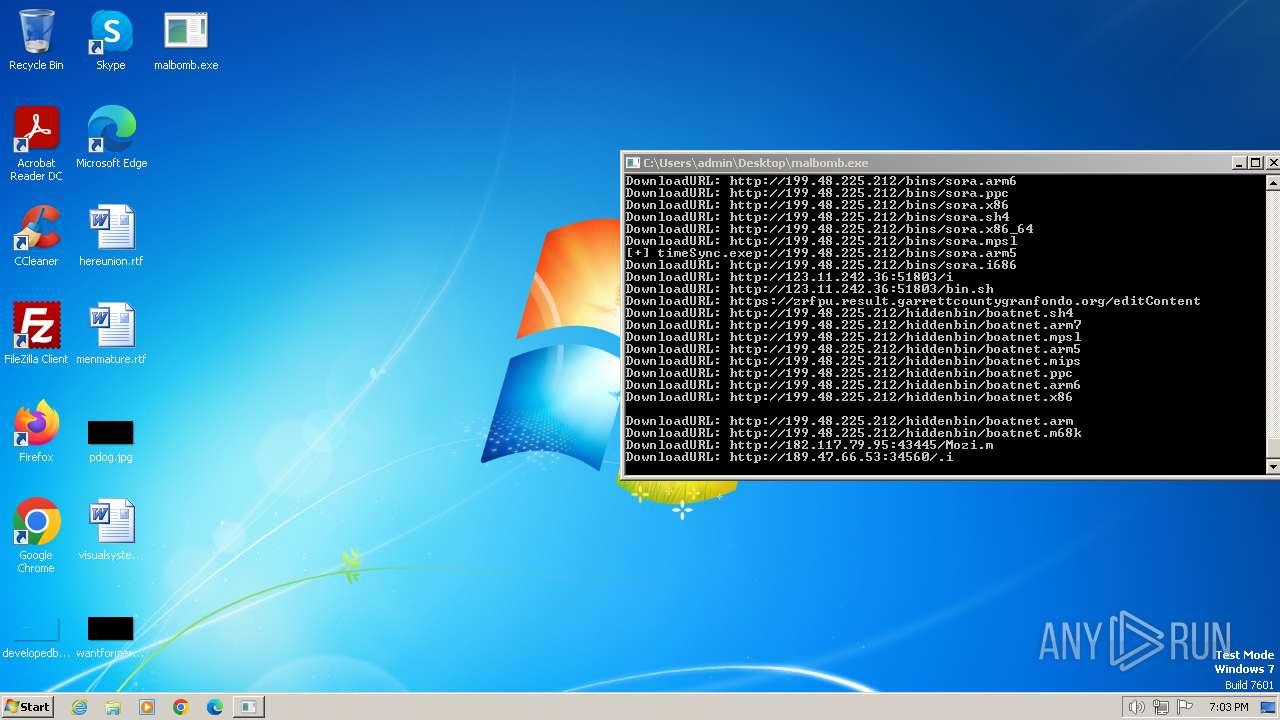
Task: Click the timeSync.exe console line
Action: pos(821,253)
